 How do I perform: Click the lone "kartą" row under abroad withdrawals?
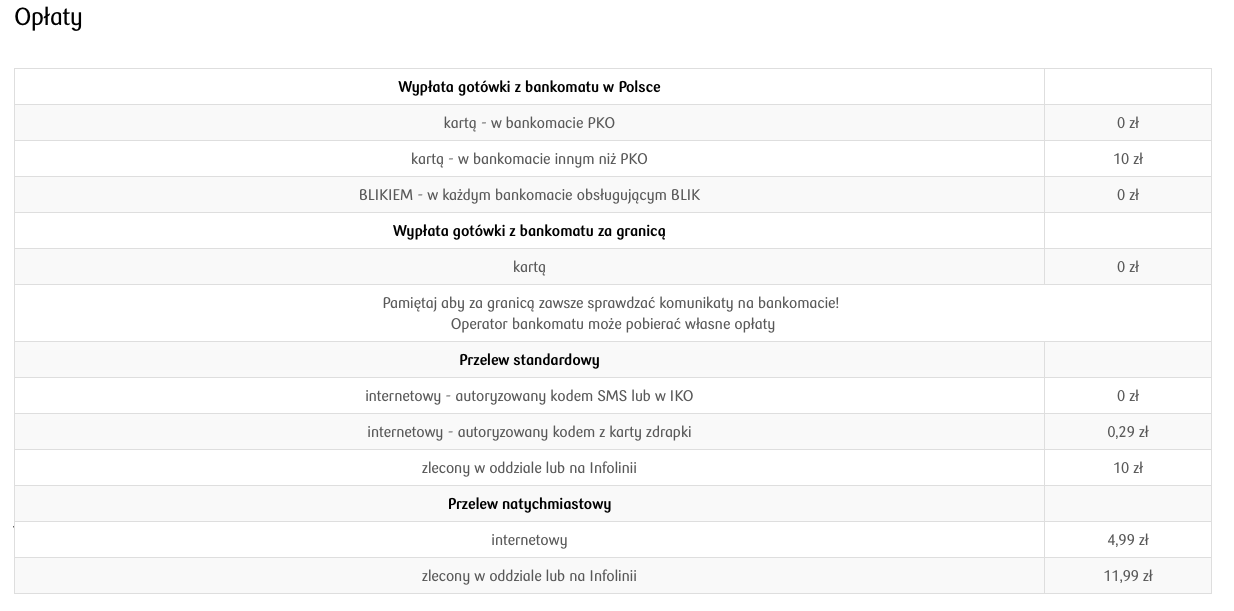(529, 267)
